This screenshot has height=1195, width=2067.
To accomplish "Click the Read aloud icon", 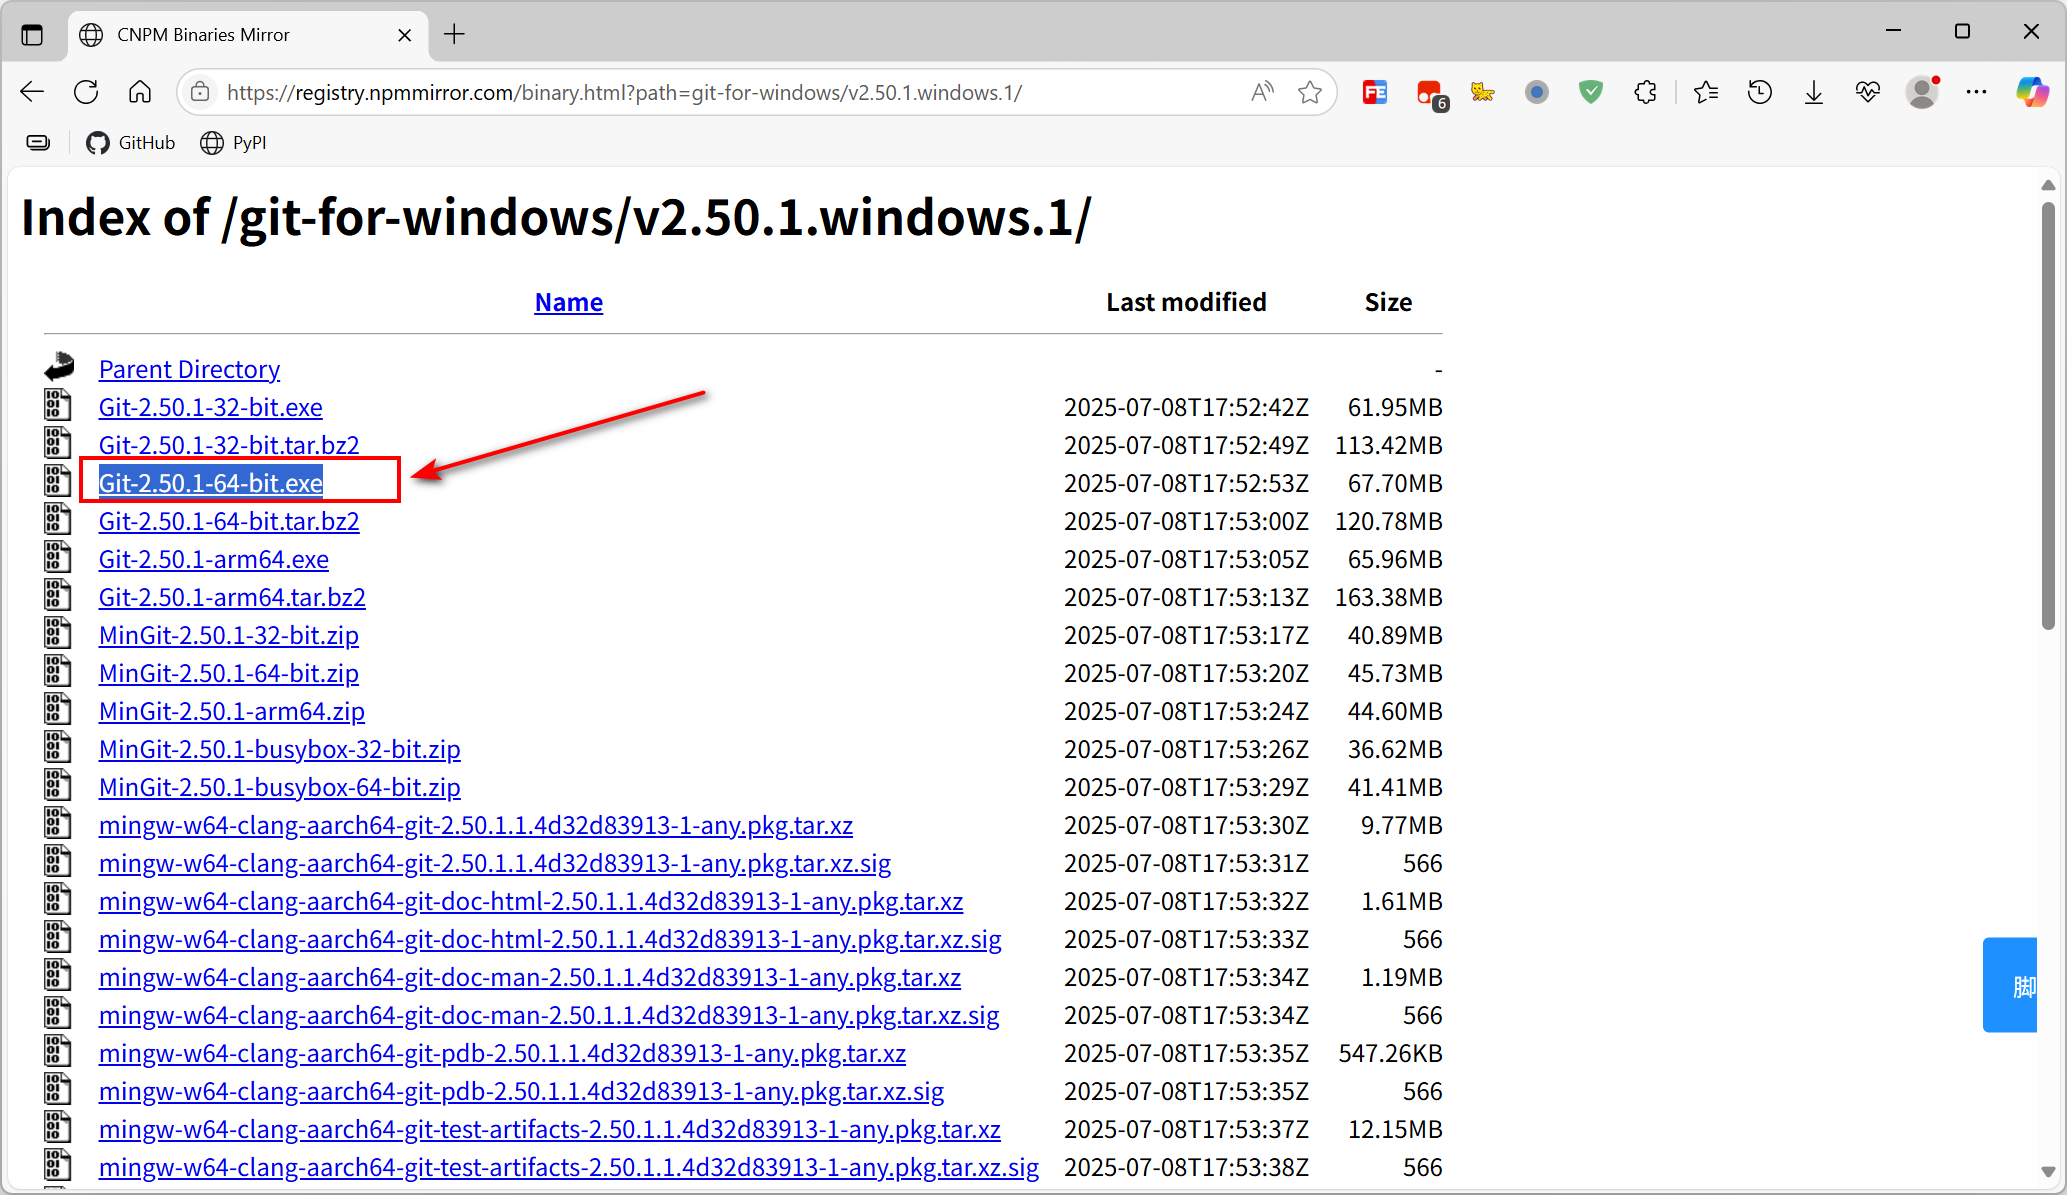I will 1263,92.
